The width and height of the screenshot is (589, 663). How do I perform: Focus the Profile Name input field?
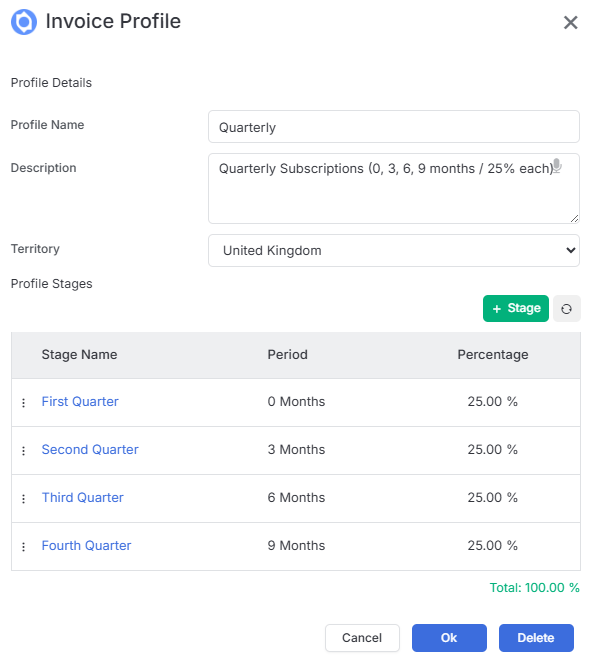[394, 127]
